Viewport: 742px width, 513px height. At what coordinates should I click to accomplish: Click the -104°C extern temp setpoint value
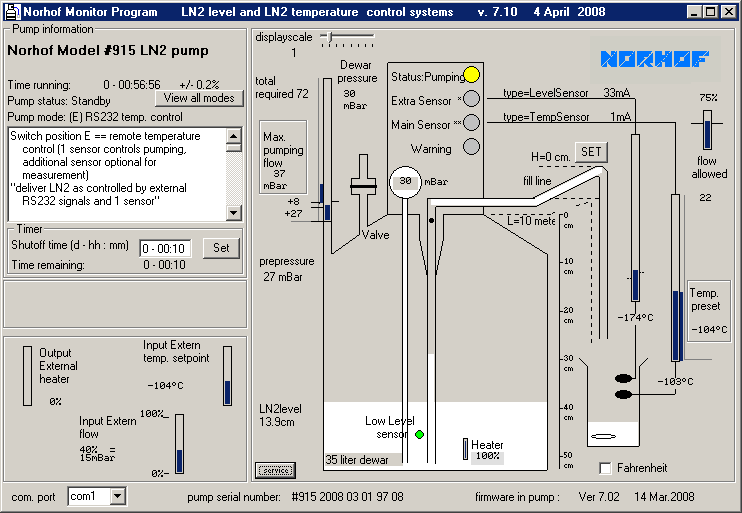[x=165, y=386]
